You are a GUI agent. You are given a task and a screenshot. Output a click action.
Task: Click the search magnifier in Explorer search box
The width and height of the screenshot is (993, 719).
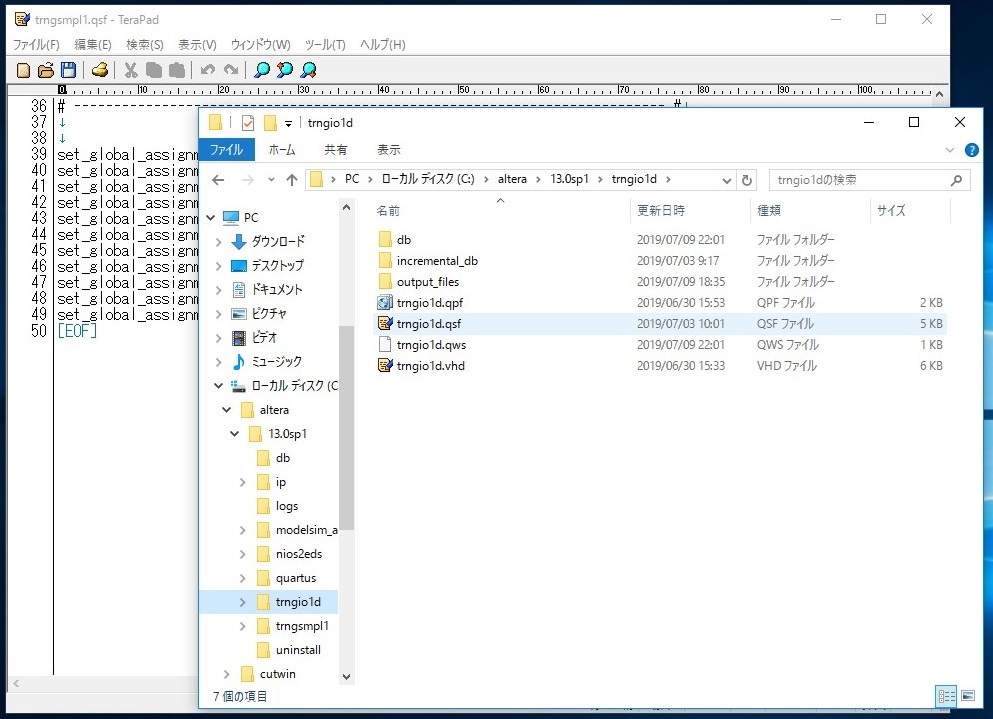coord(956,180)
